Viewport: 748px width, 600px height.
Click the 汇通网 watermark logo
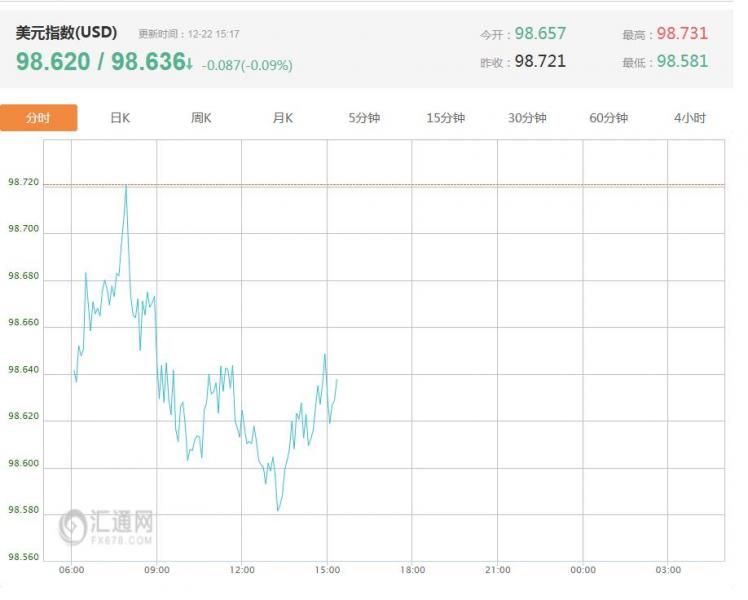[x=106, y=526]
